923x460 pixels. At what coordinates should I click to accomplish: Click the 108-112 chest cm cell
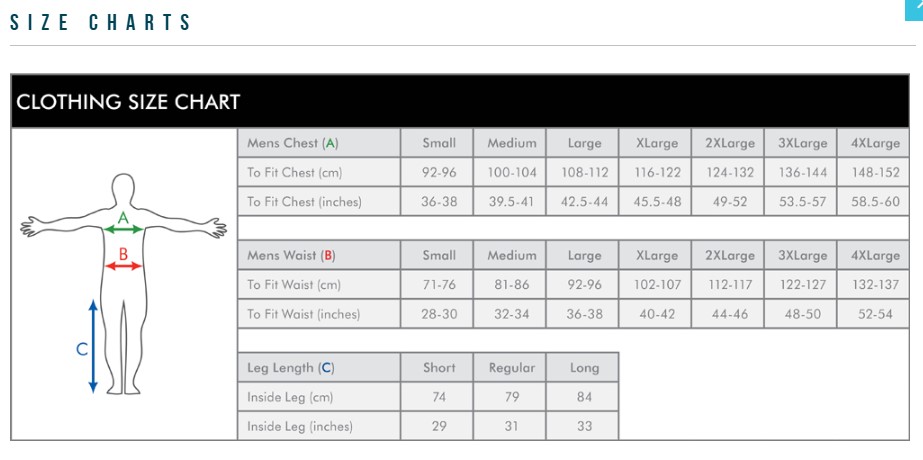pyautogui.click(x=584, y=172)
